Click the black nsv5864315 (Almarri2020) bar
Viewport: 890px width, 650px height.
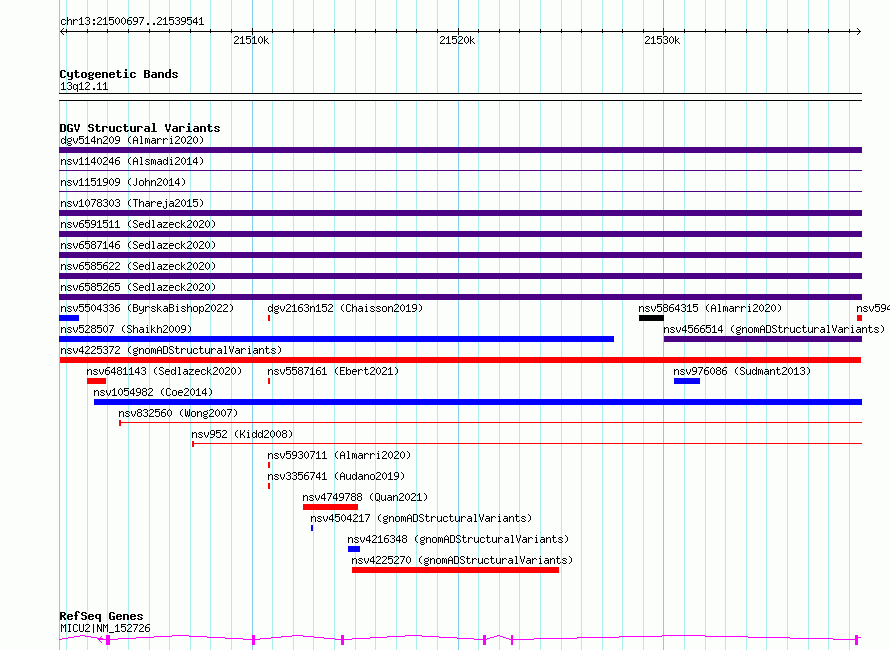[651, 318]
